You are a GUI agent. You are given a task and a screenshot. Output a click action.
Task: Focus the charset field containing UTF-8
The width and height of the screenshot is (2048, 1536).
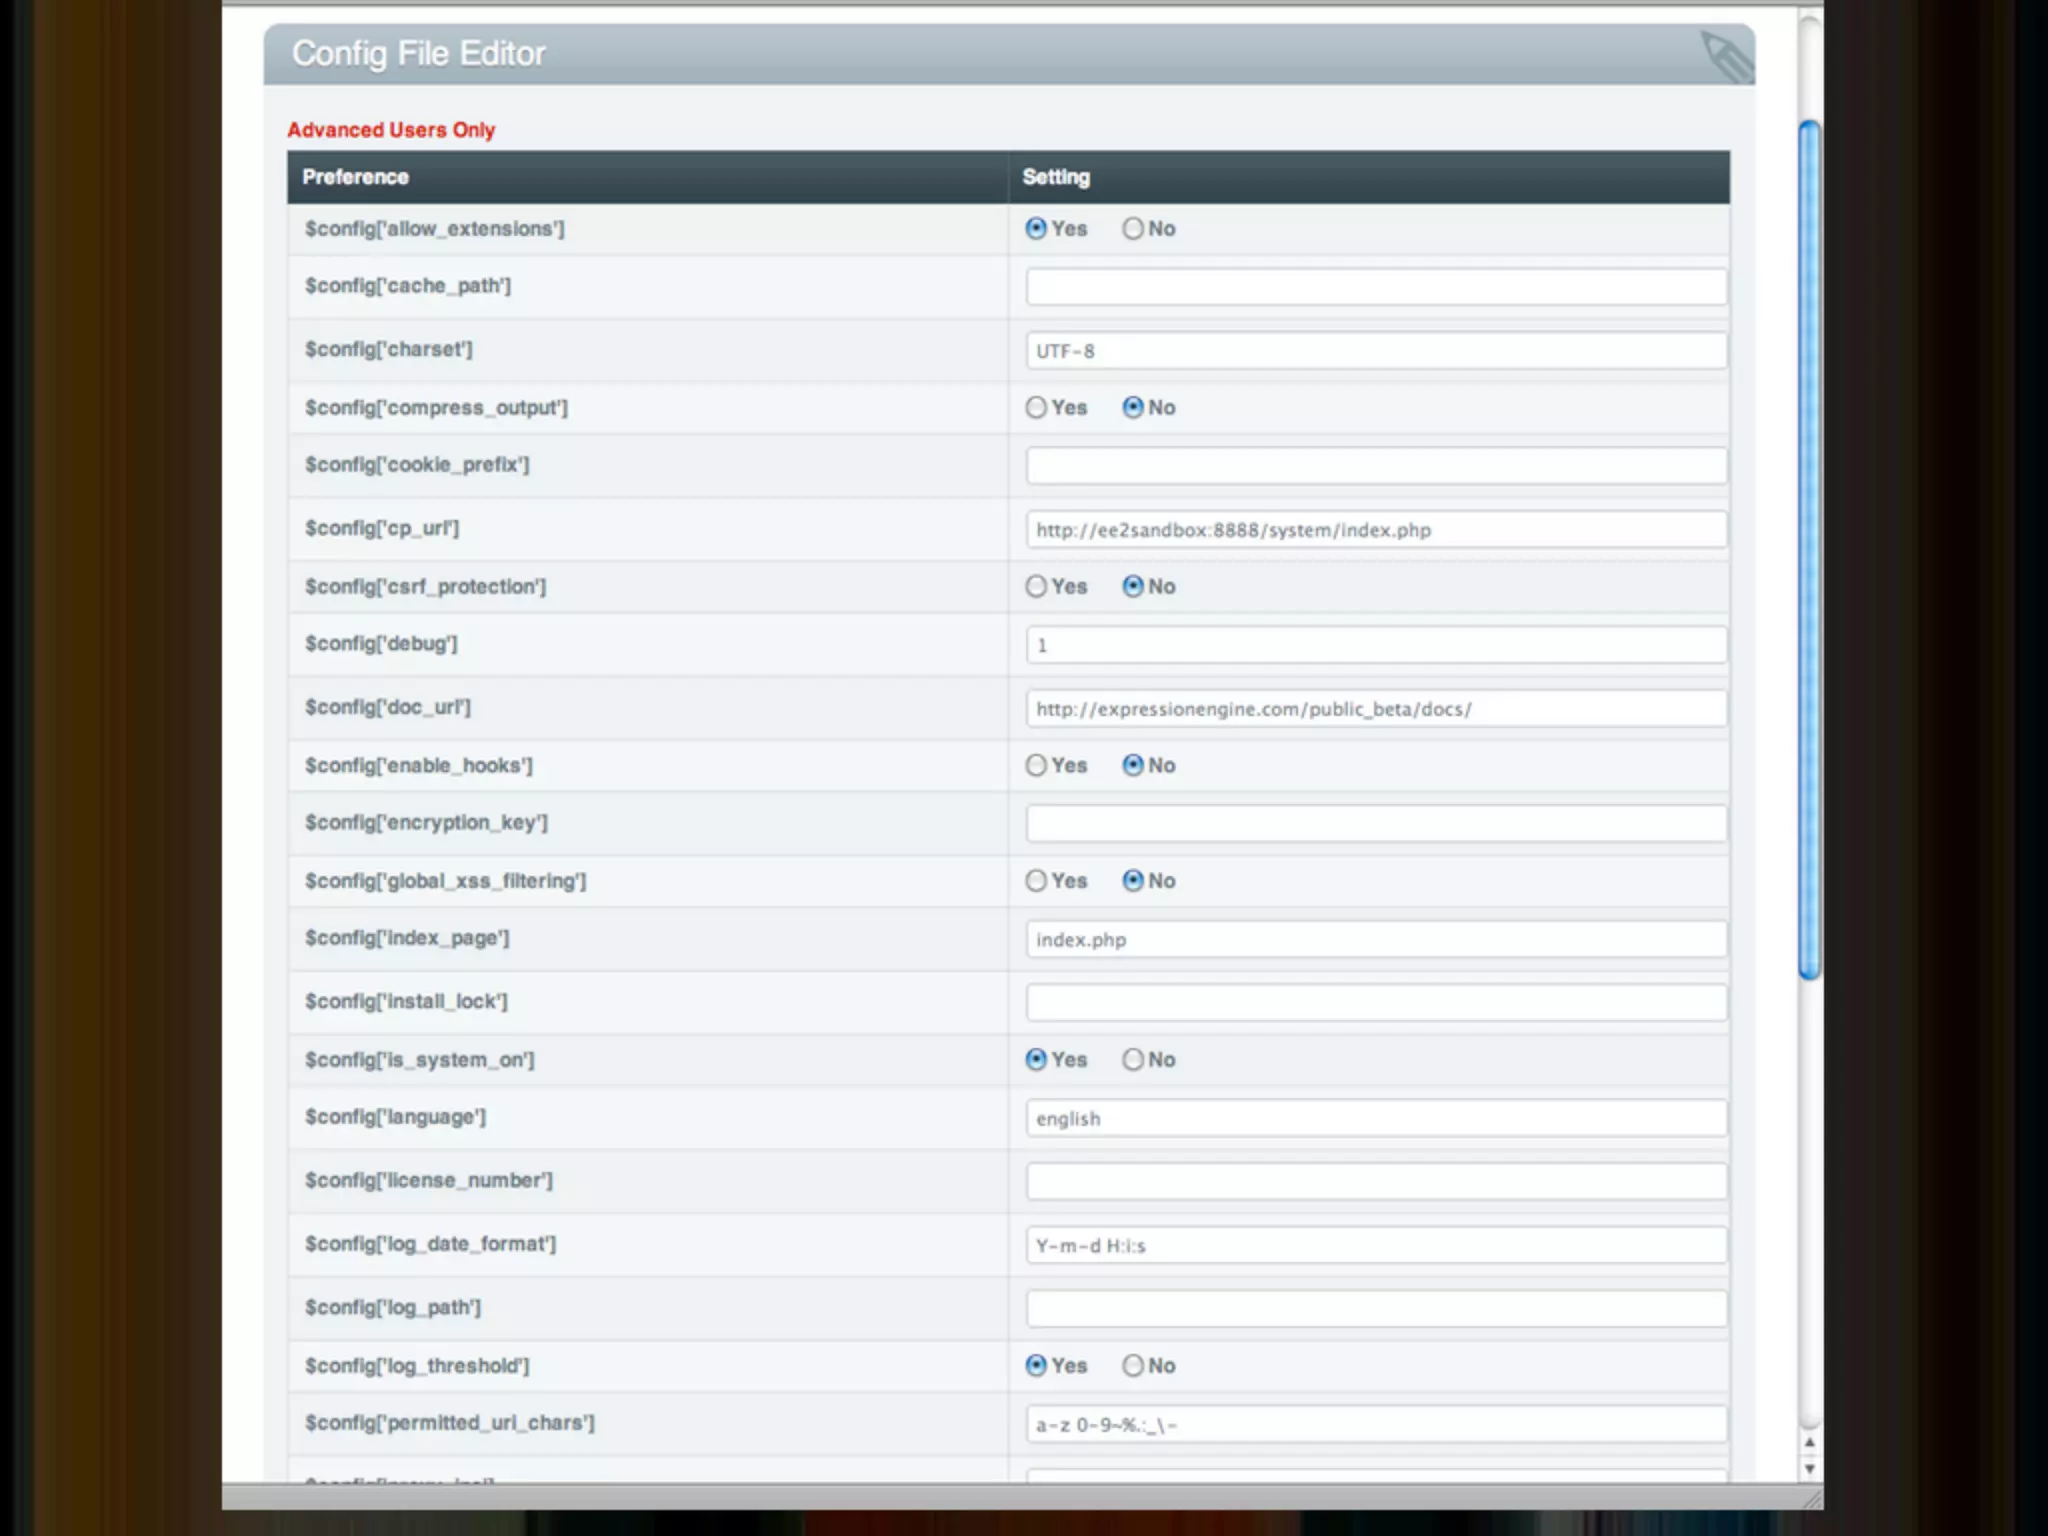tap(1375, 351)
